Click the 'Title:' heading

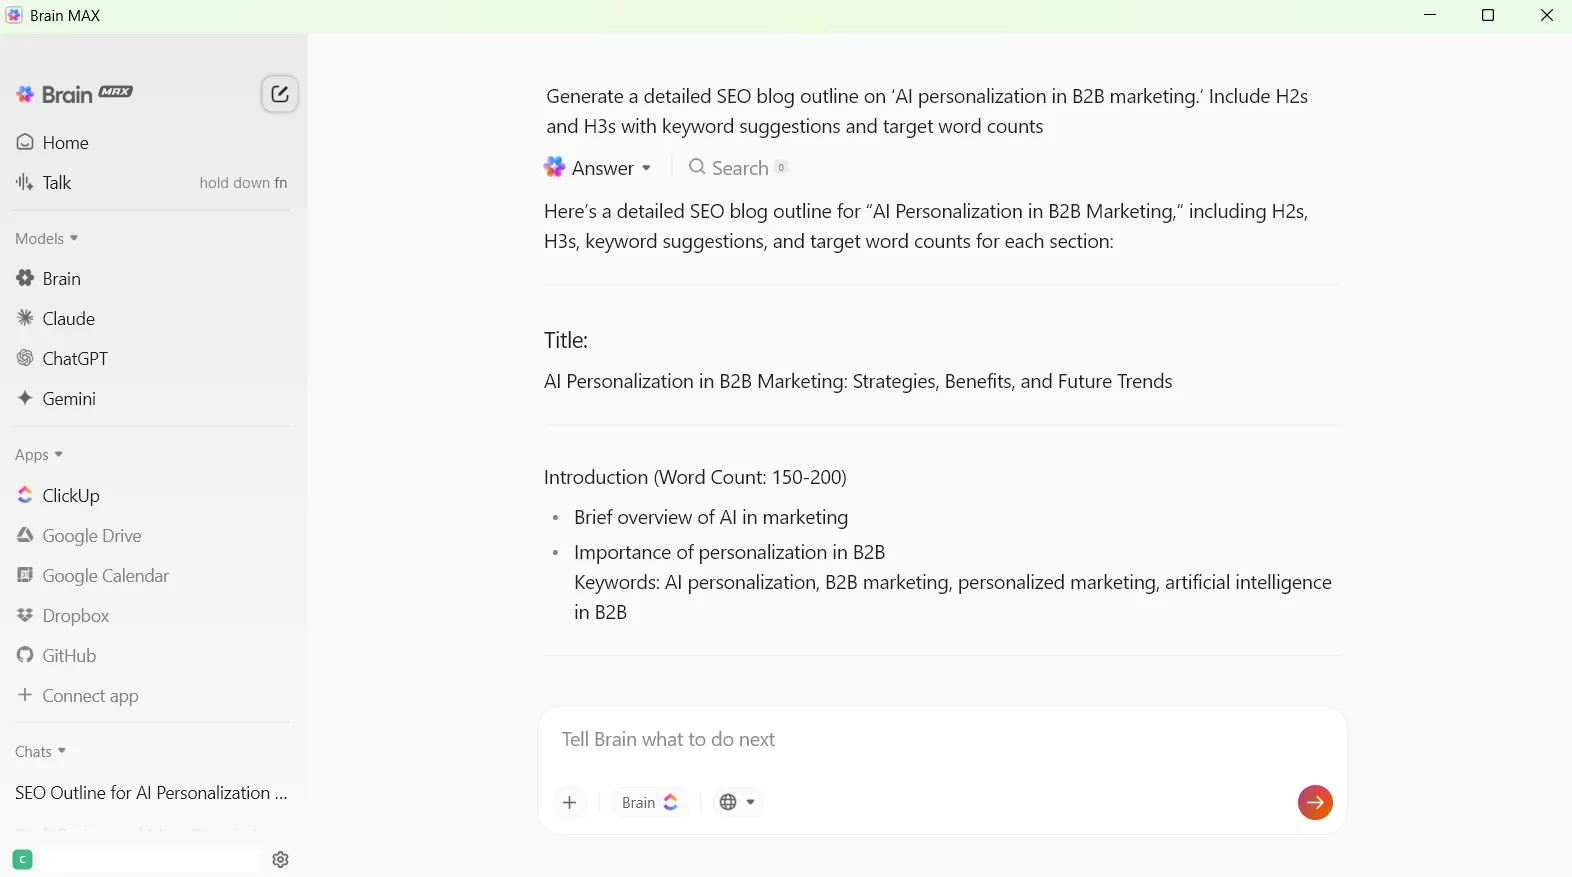(566, 341)
